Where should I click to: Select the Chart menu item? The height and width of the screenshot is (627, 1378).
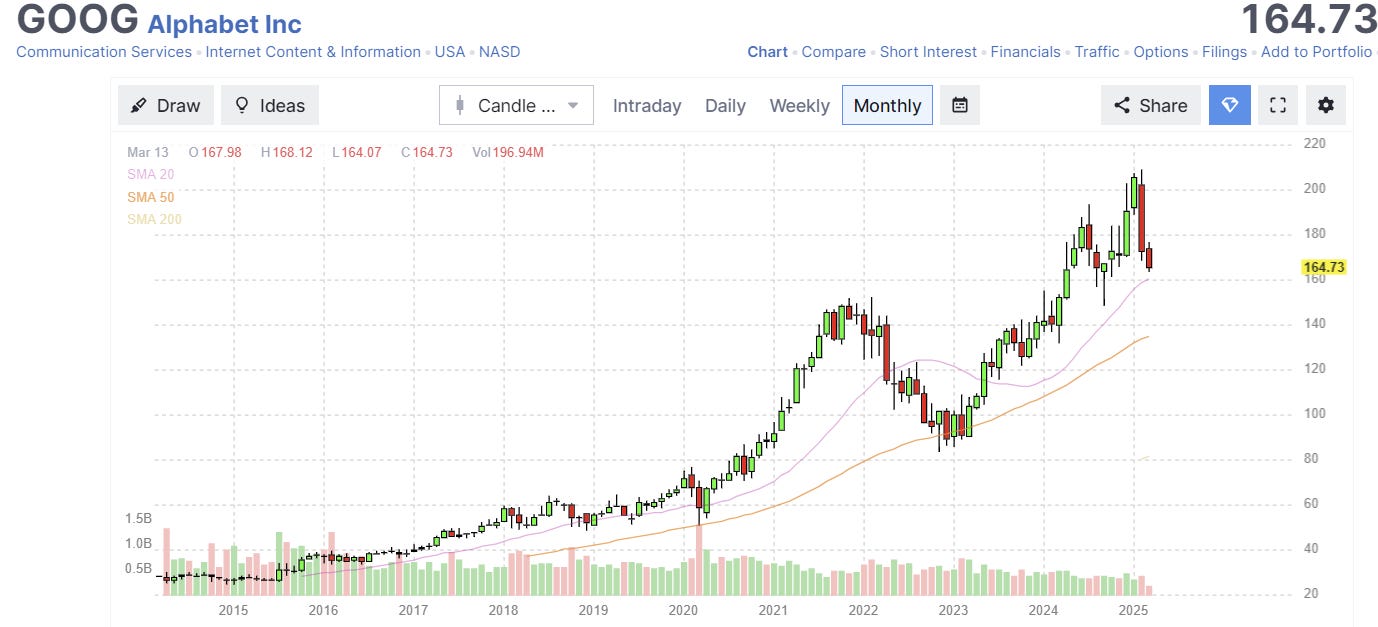click(768, 52)
